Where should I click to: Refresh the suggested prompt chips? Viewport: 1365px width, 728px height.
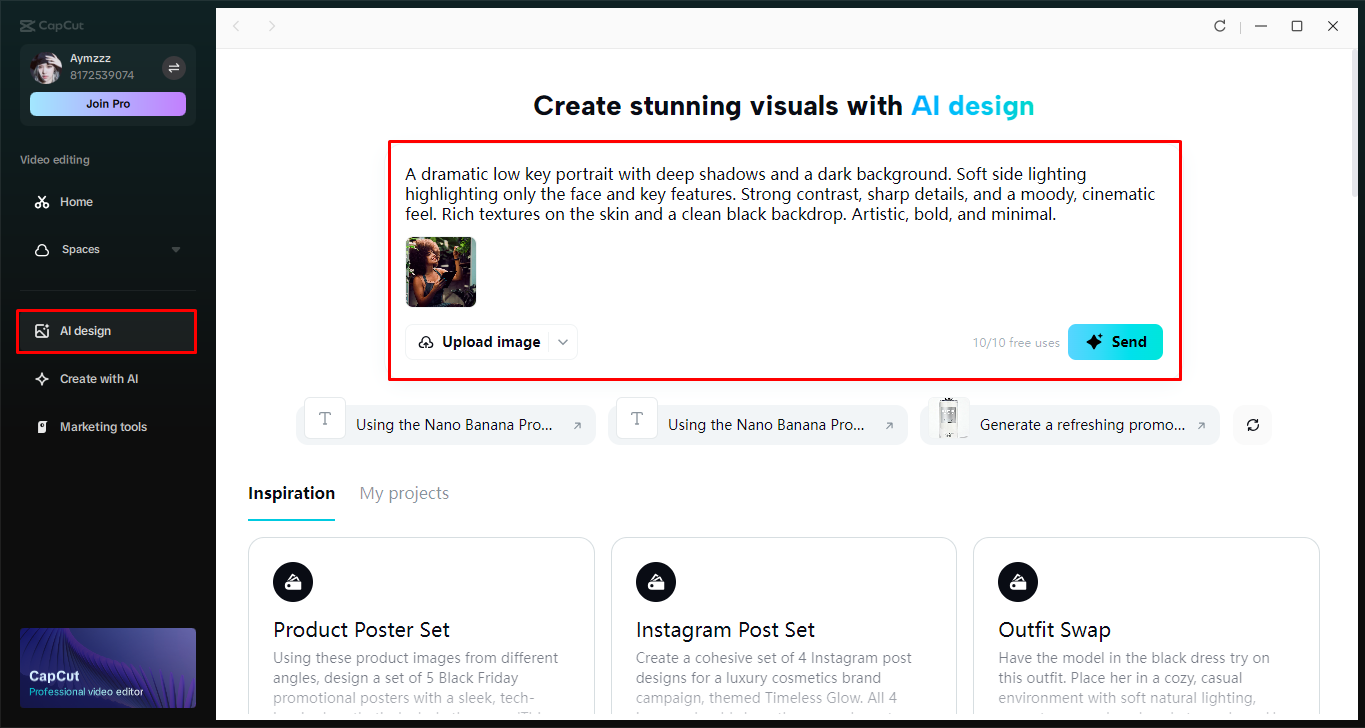pos(1251,424)
